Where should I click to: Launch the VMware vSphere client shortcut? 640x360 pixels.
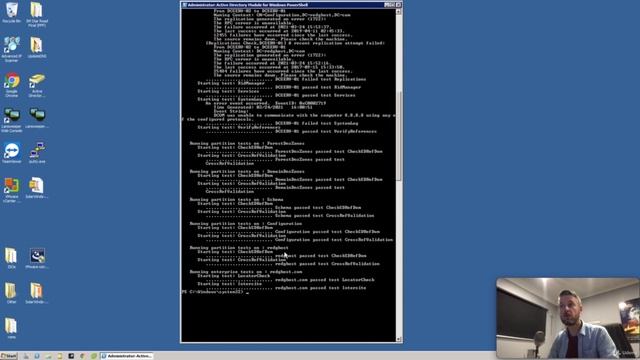tap(37, 258)
